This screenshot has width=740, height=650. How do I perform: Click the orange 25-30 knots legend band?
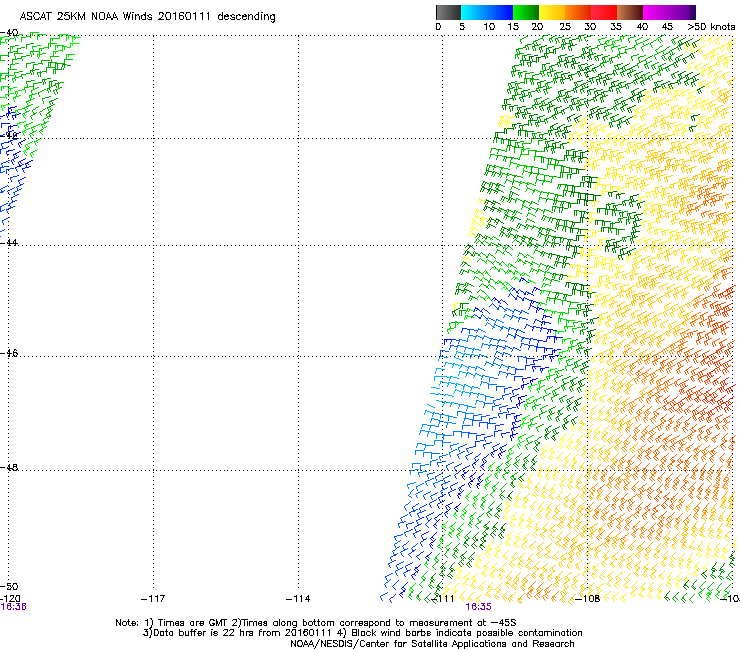(578, 12)
